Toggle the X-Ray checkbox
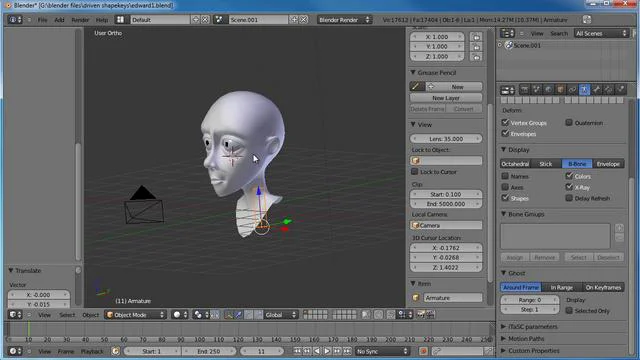Image resolution: width=640 pixels, height=360 pixels. coord(569,187)
